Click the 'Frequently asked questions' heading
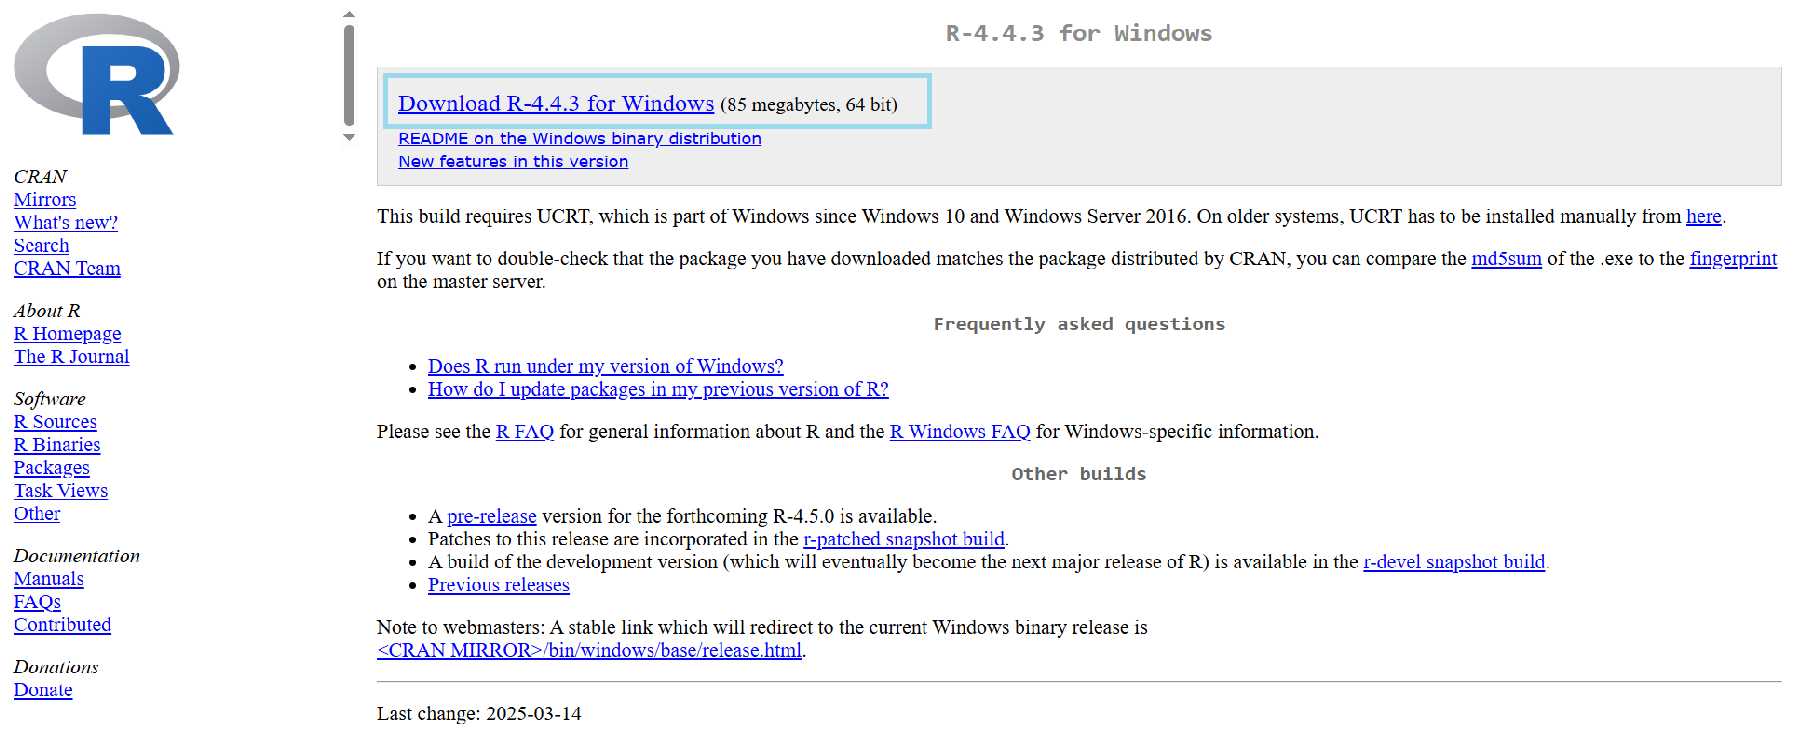This screenshot has height=733, width=1807. pyautogui.click(x=1079, y=324)
